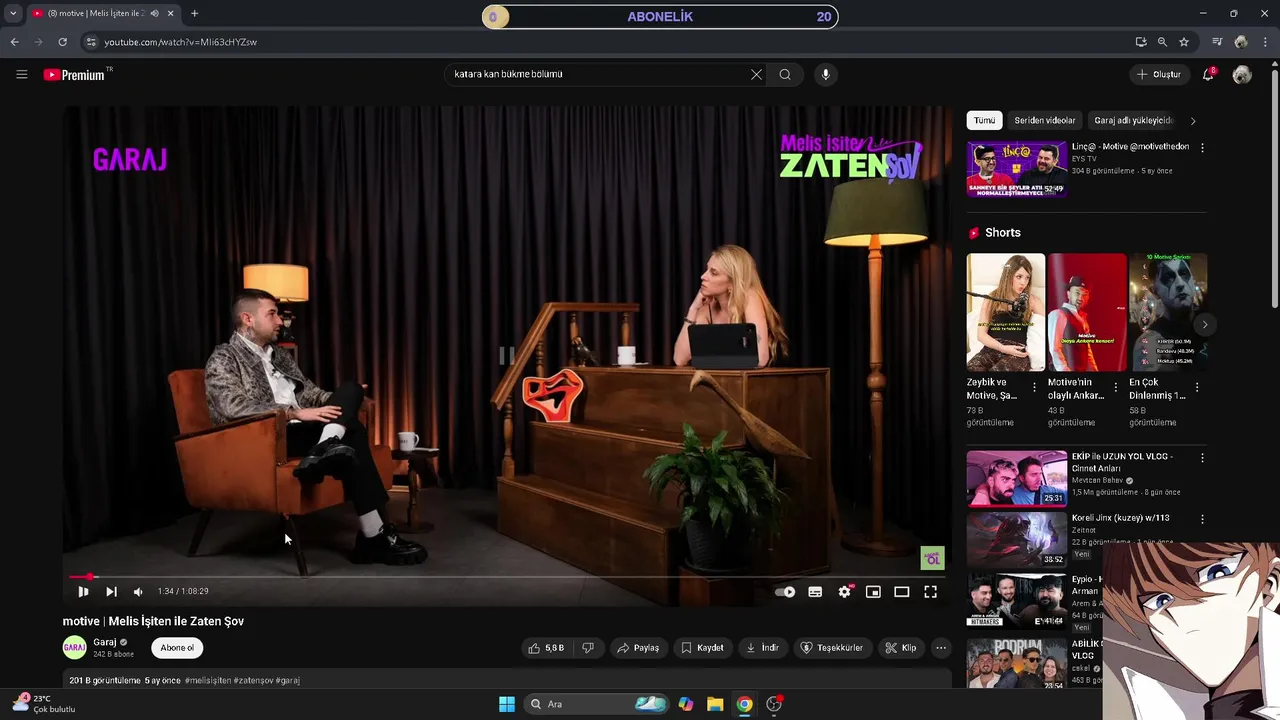Screen dimensions: 1280x720
Task: Select the Seriden videolar chip
Action: point(1045,120)
